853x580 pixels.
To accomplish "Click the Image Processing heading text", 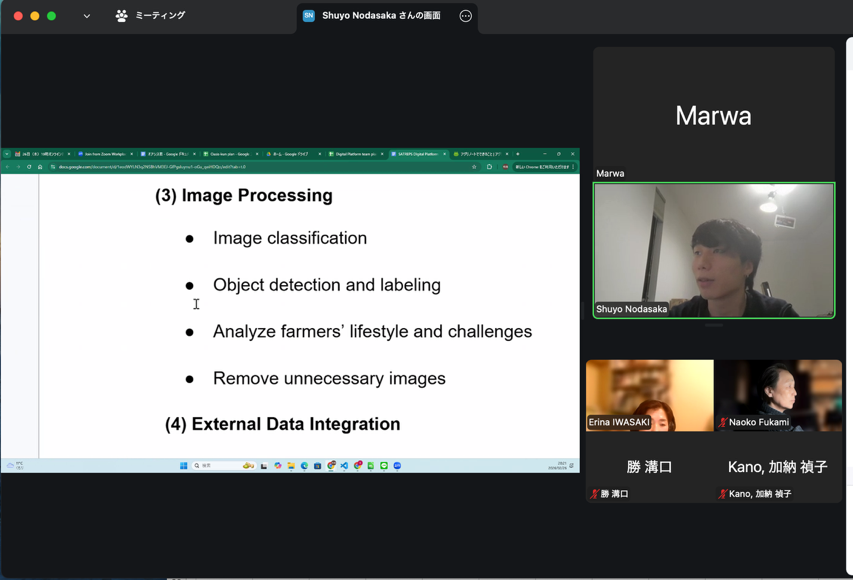I will (x=243, y=196).
